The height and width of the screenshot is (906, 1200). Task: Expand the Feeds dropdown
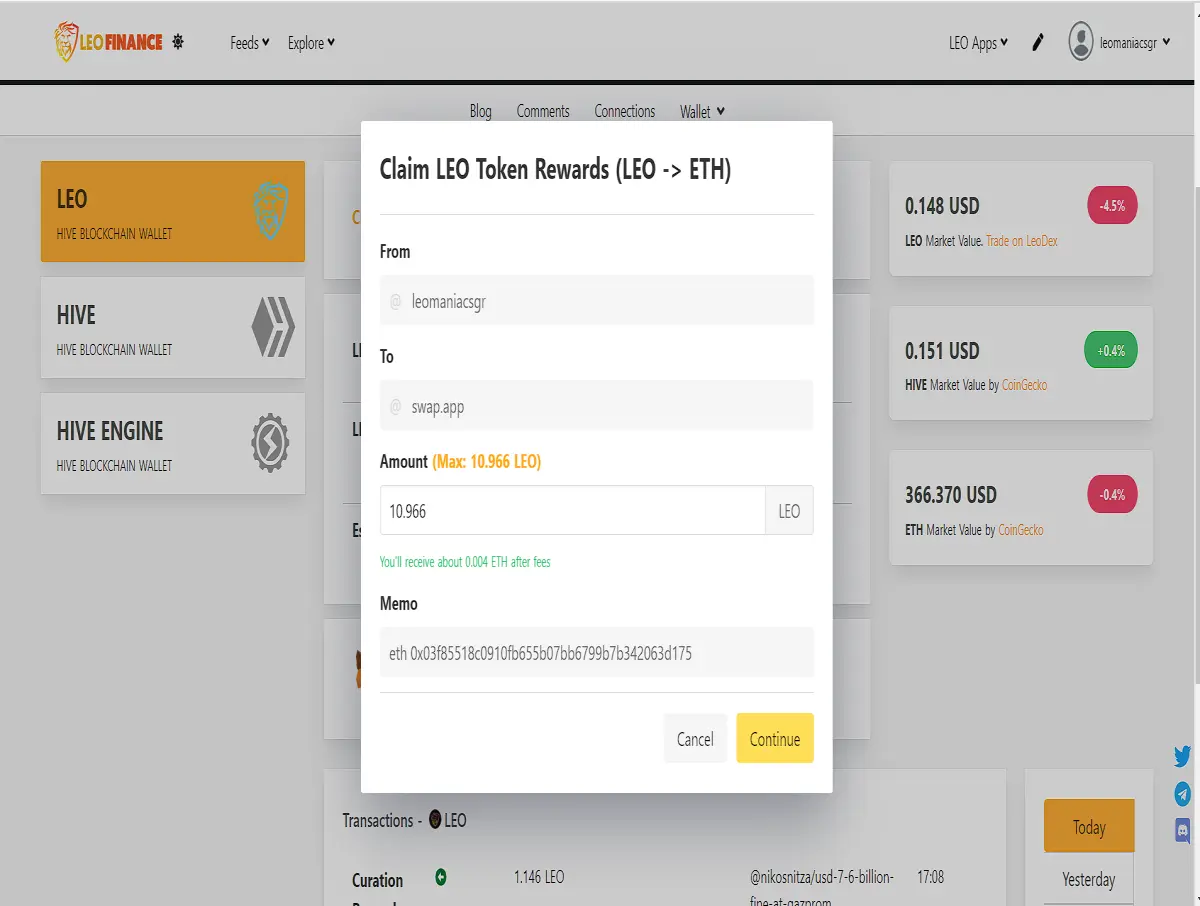coord(250,43)
